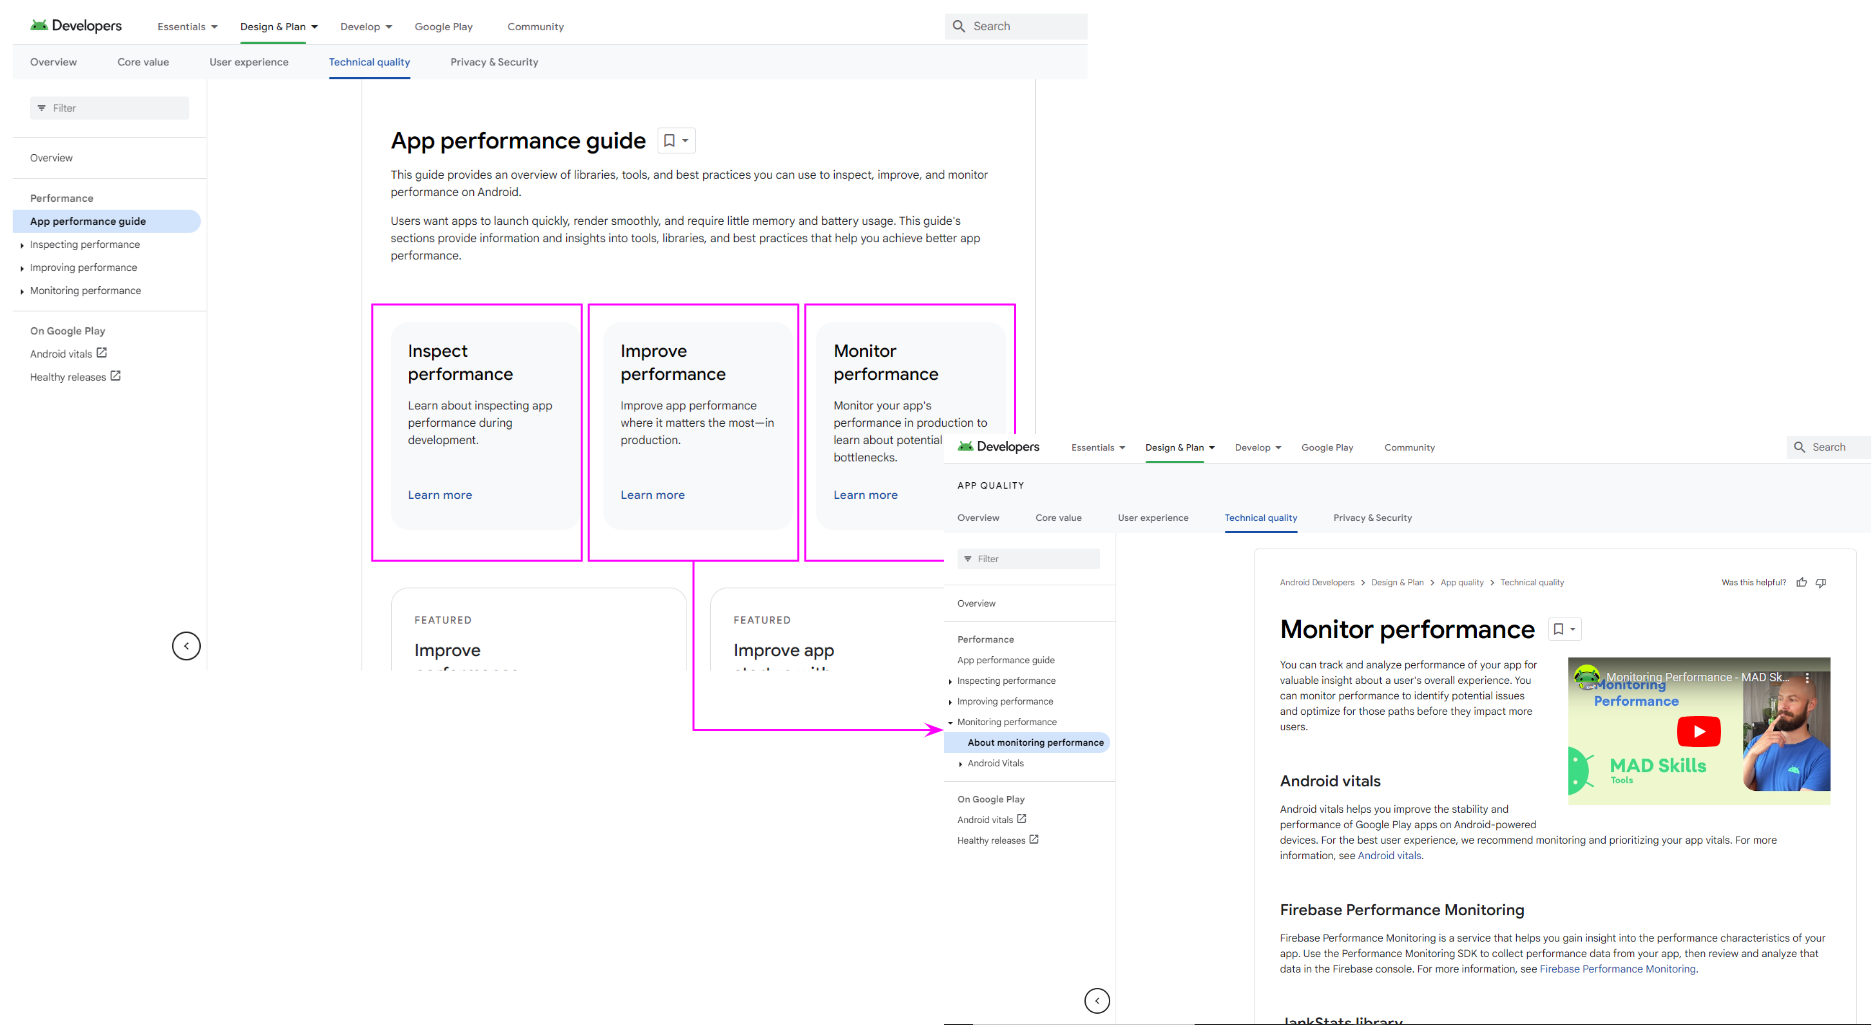Click the Monitoring Performance - MAD Skills video title

tap(1697, 677)
